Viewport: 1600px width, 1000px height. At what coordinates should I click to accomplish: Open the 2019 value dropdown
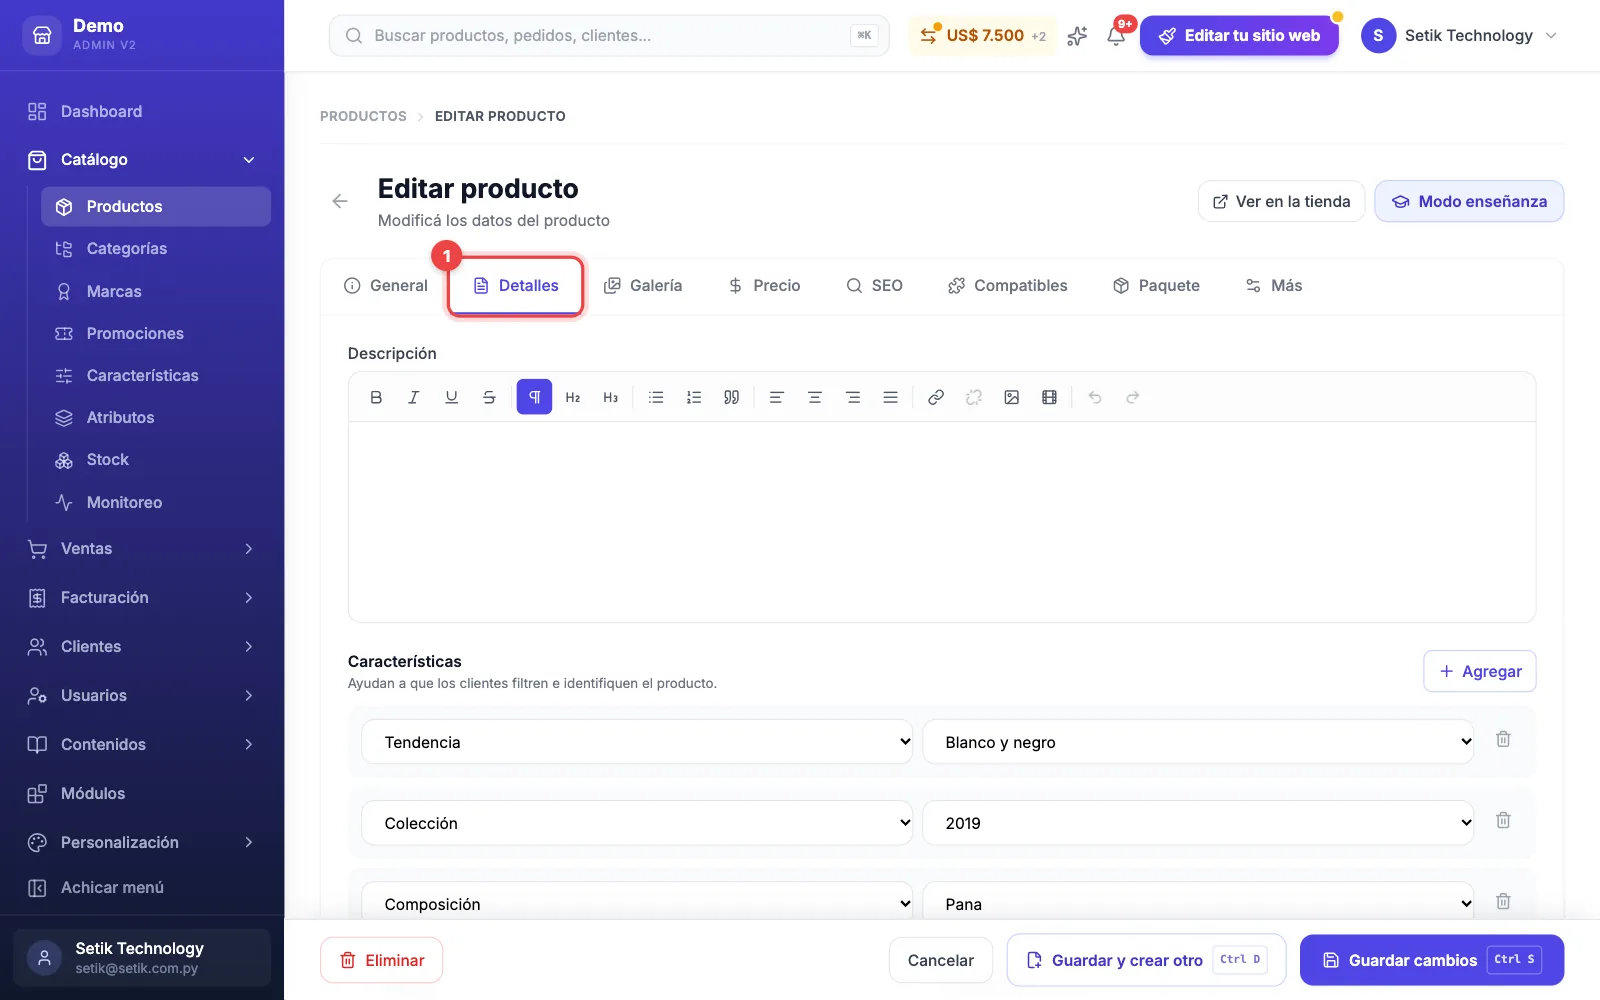[1198, 823]
